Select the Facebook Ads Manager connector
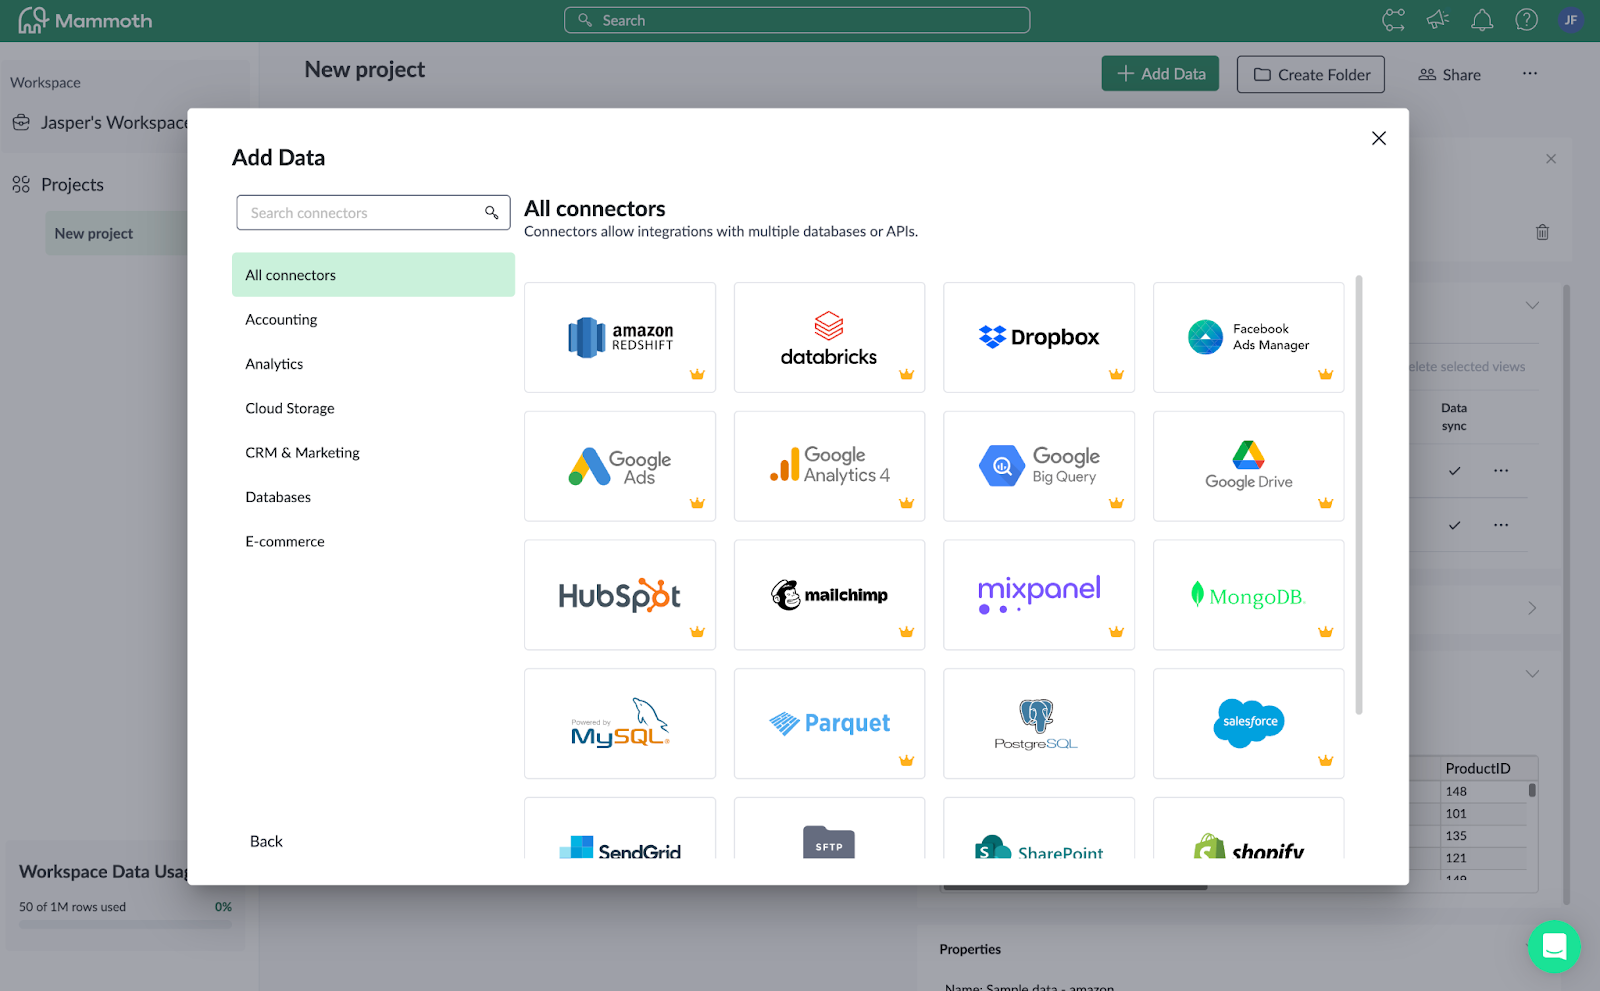1600x991 pixels. (x=1248, y=337)
